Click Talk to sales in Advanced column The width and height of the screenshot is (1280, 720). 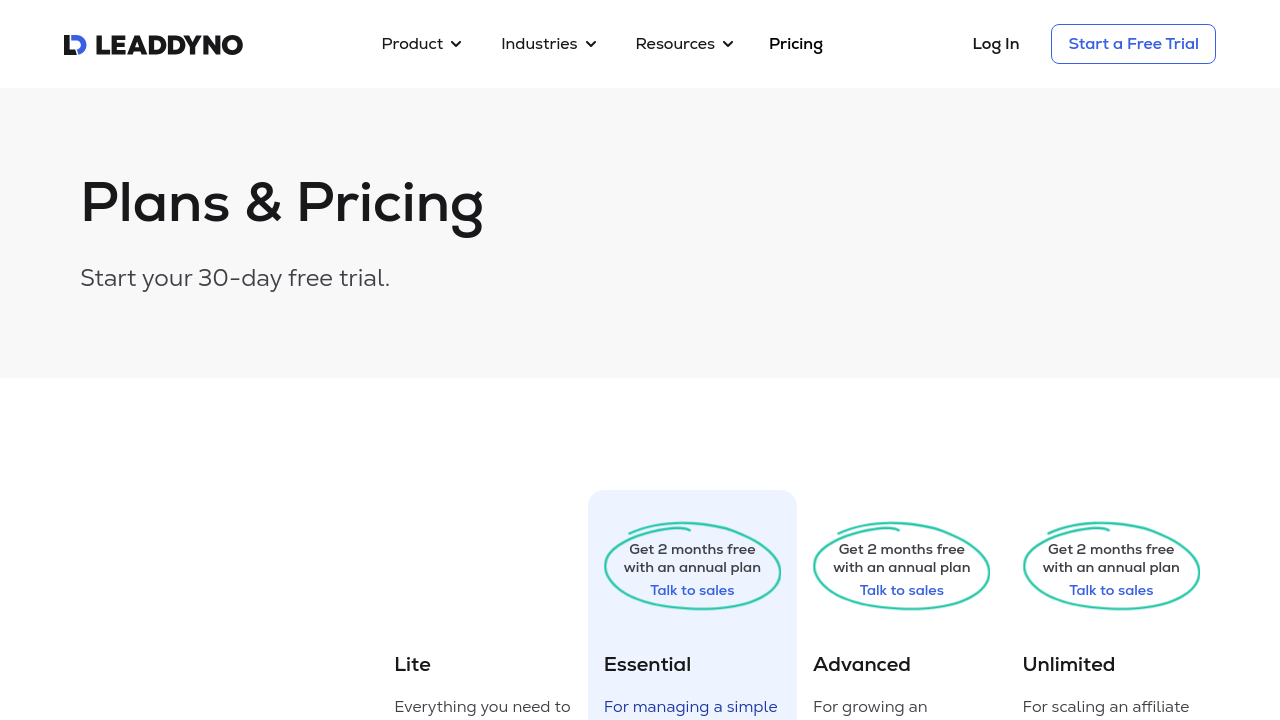click(902, 591)
